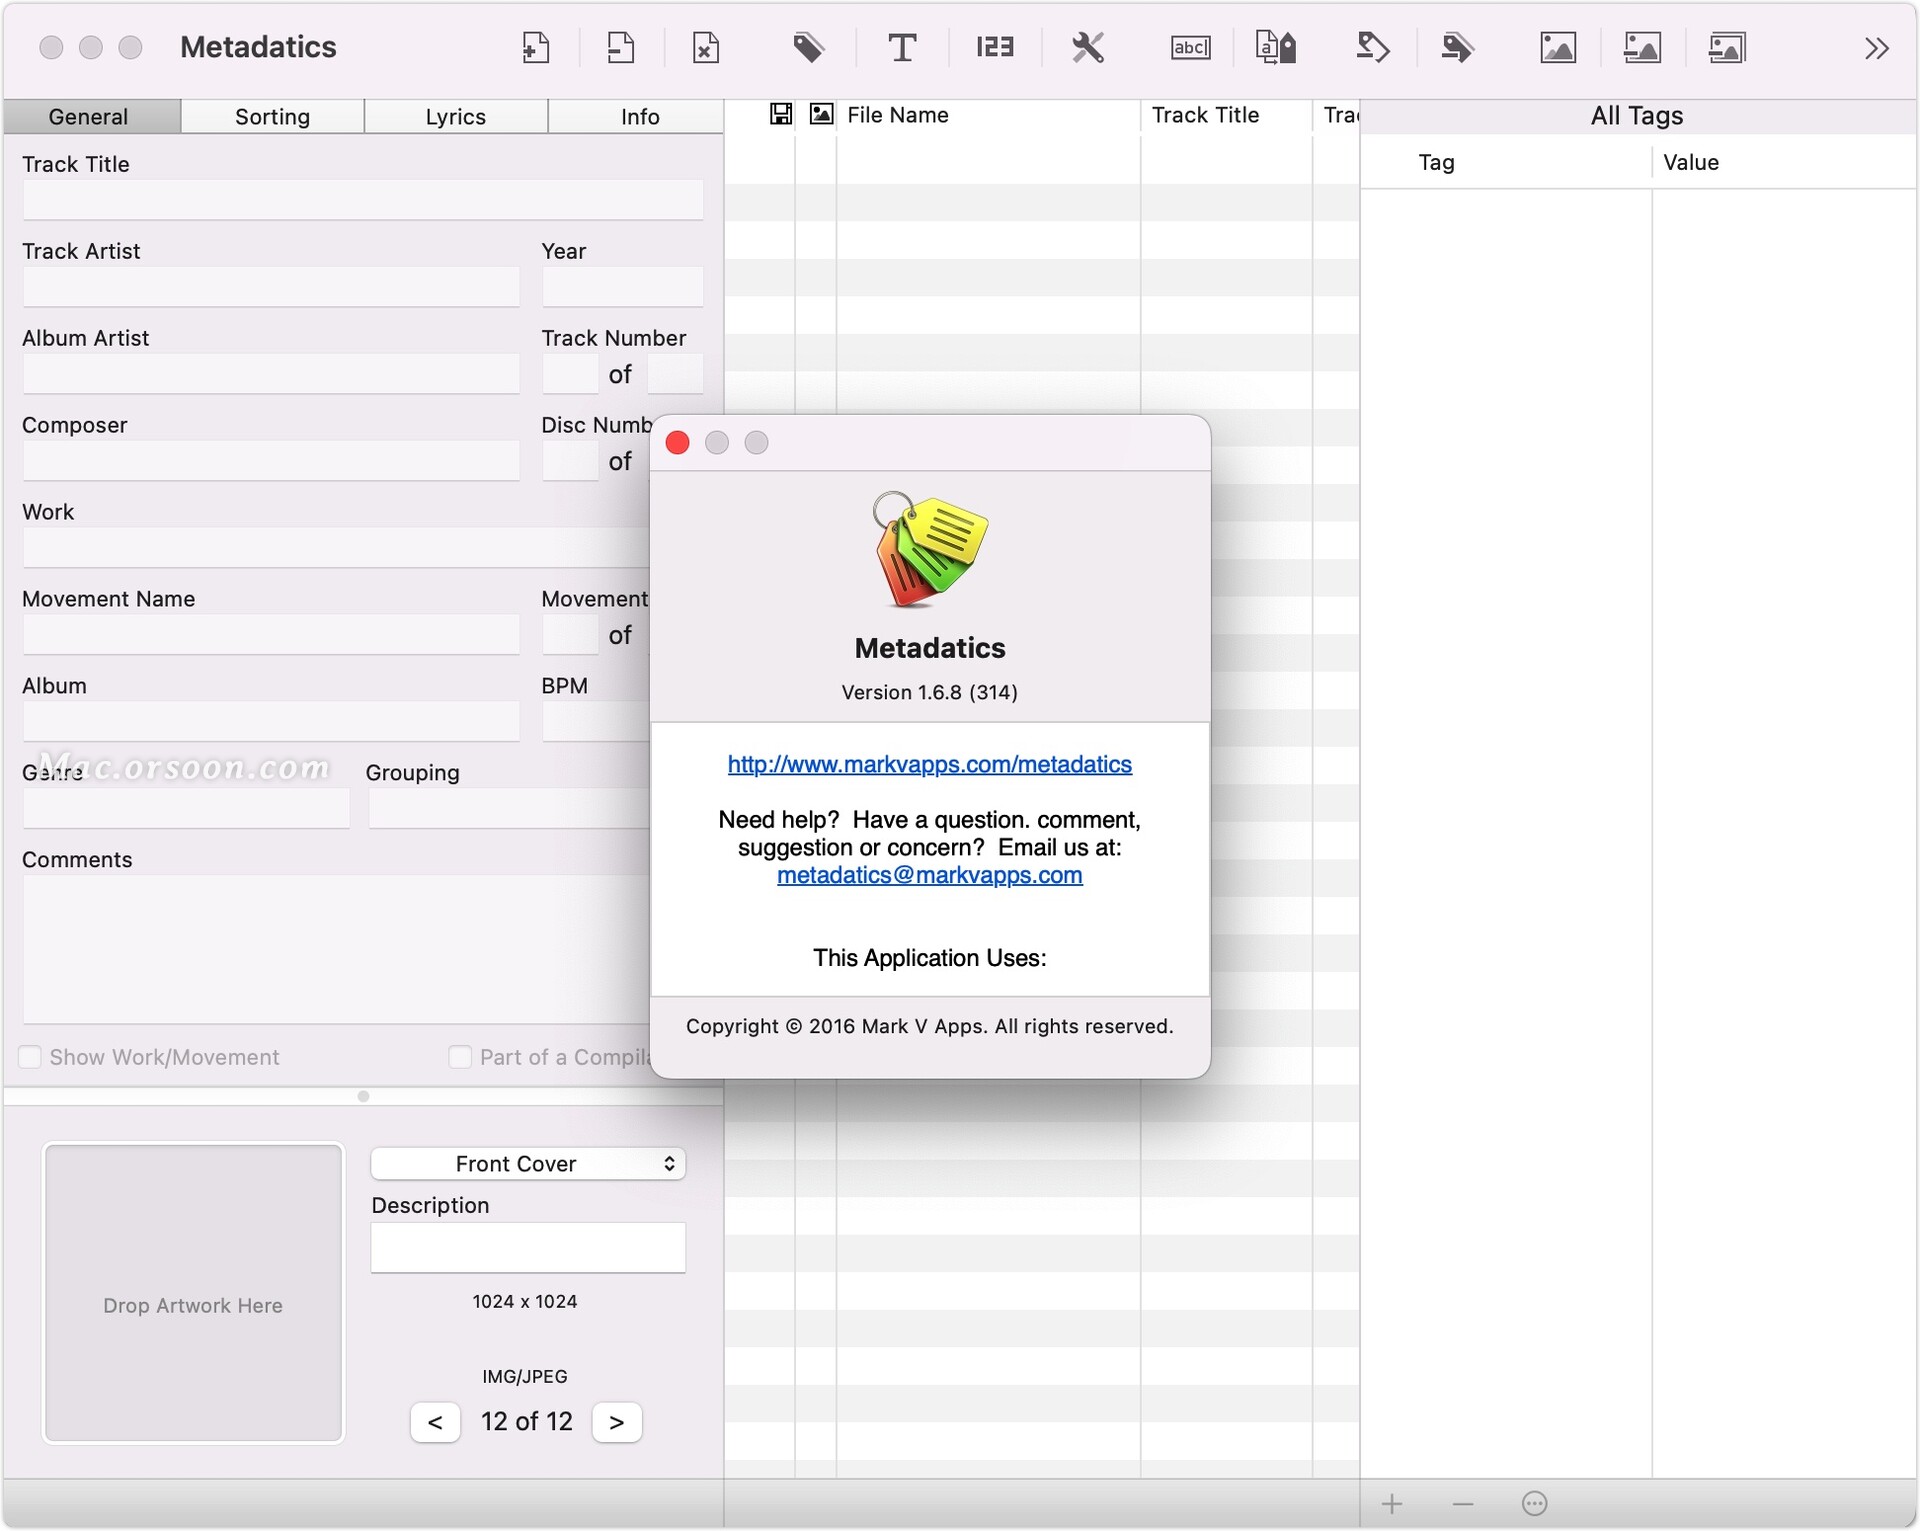The image size is (1920, 1531).
Task: Click the '123' numbering toolbar icon
Action: [995, 47]
